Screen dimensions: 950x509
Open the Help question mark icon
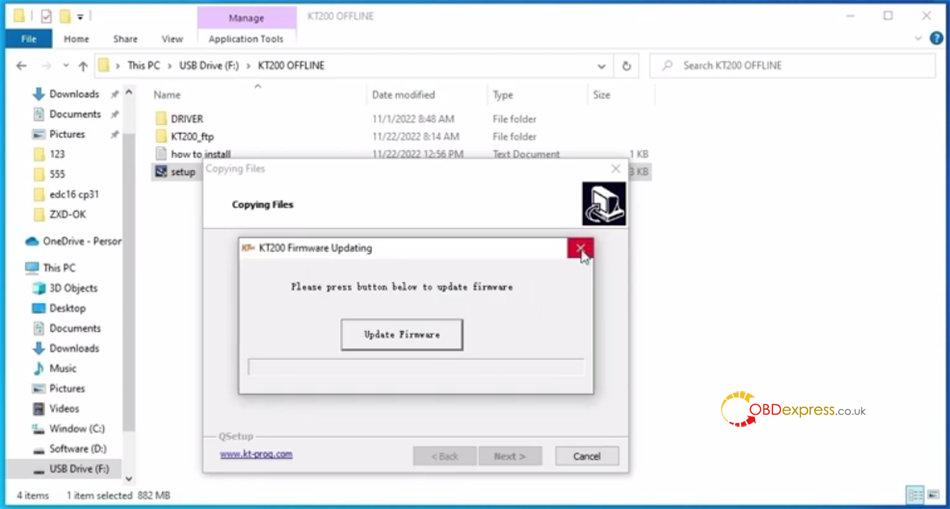pyautogui.click(x=934, y=39)
